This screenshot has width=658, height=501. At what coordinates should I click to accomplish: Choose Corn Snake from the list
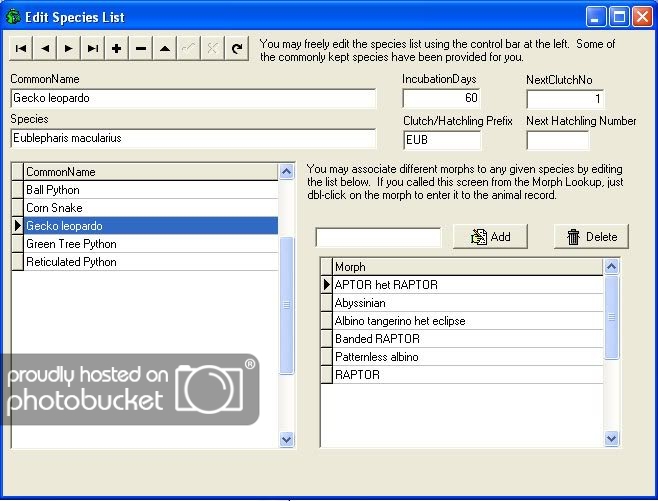pyautogui.click(x=150, y=208)
